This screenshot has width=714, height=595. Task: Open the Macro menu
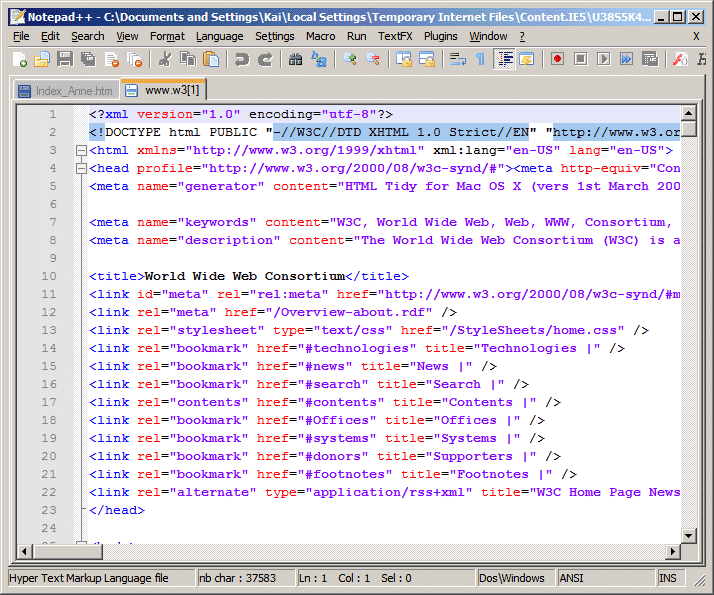[x=321, y=36]
